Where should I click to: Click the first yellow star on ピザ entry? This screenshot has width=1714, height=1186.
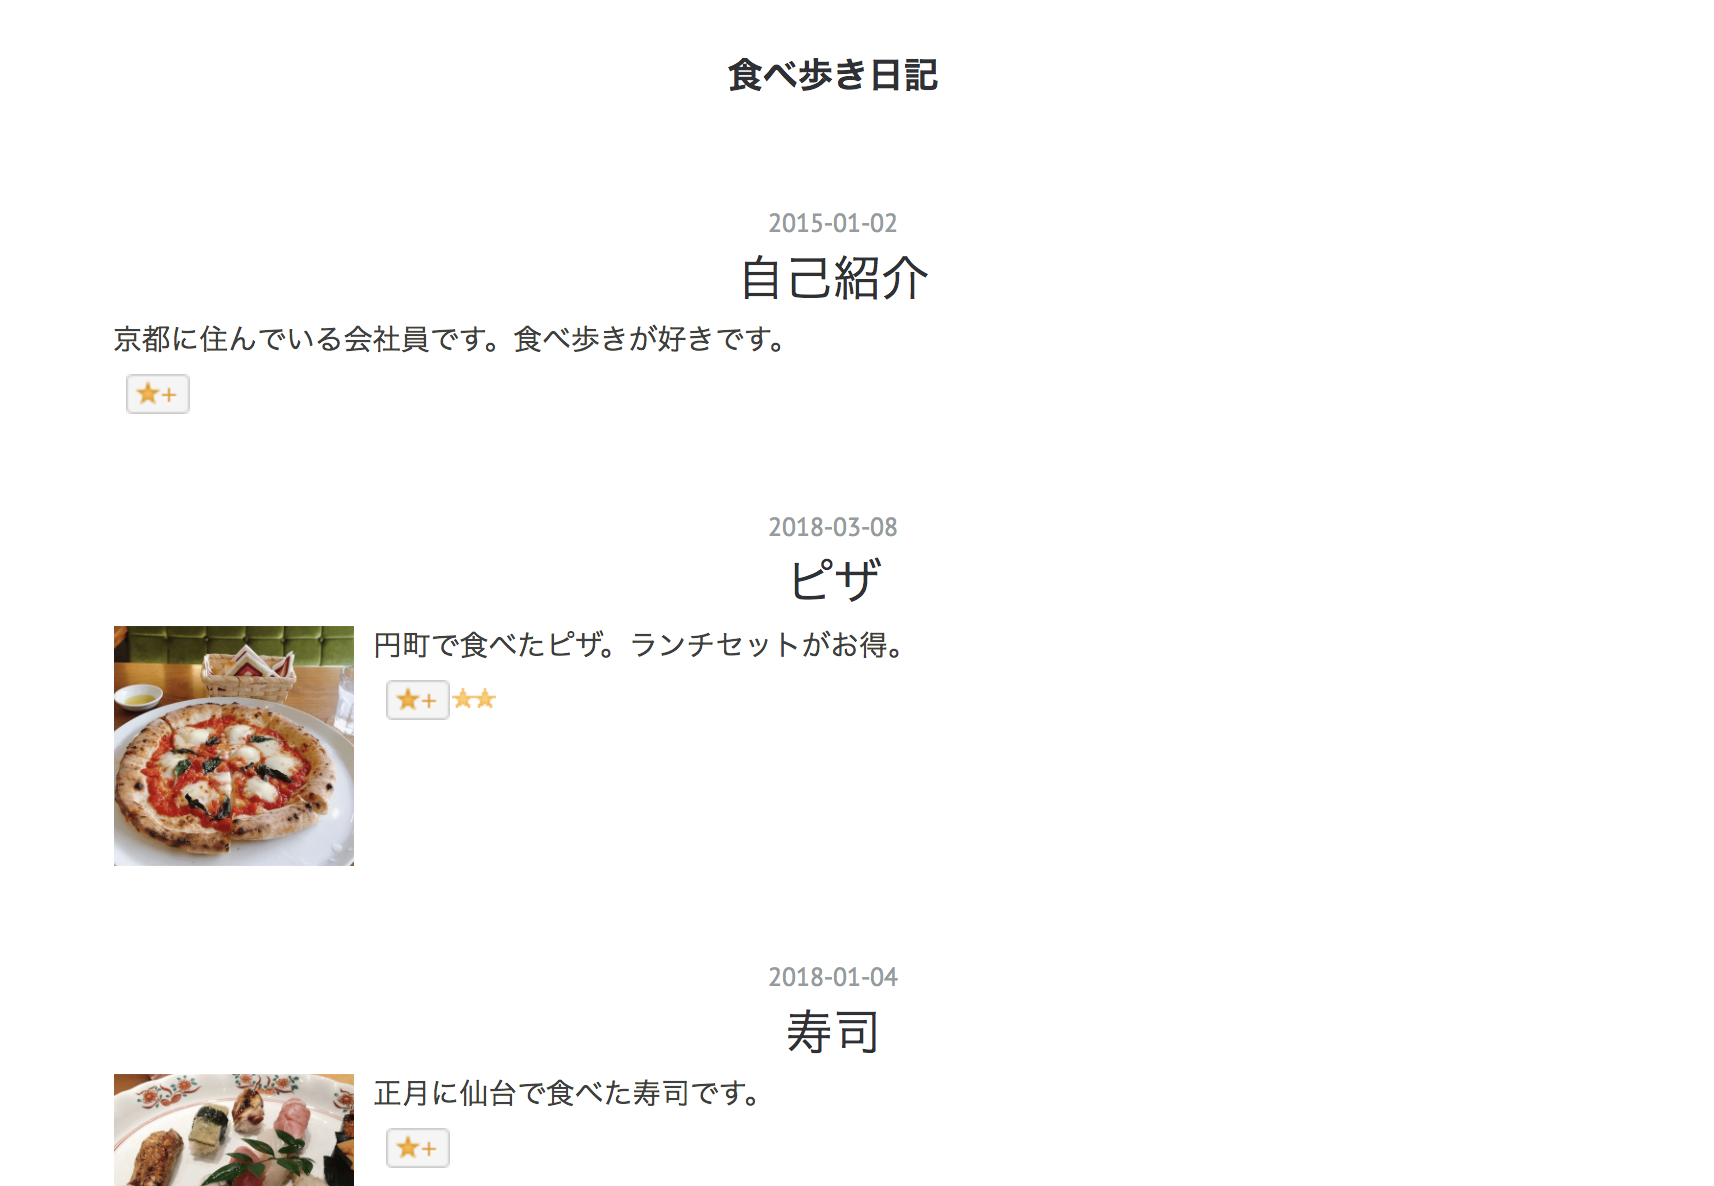463,699
